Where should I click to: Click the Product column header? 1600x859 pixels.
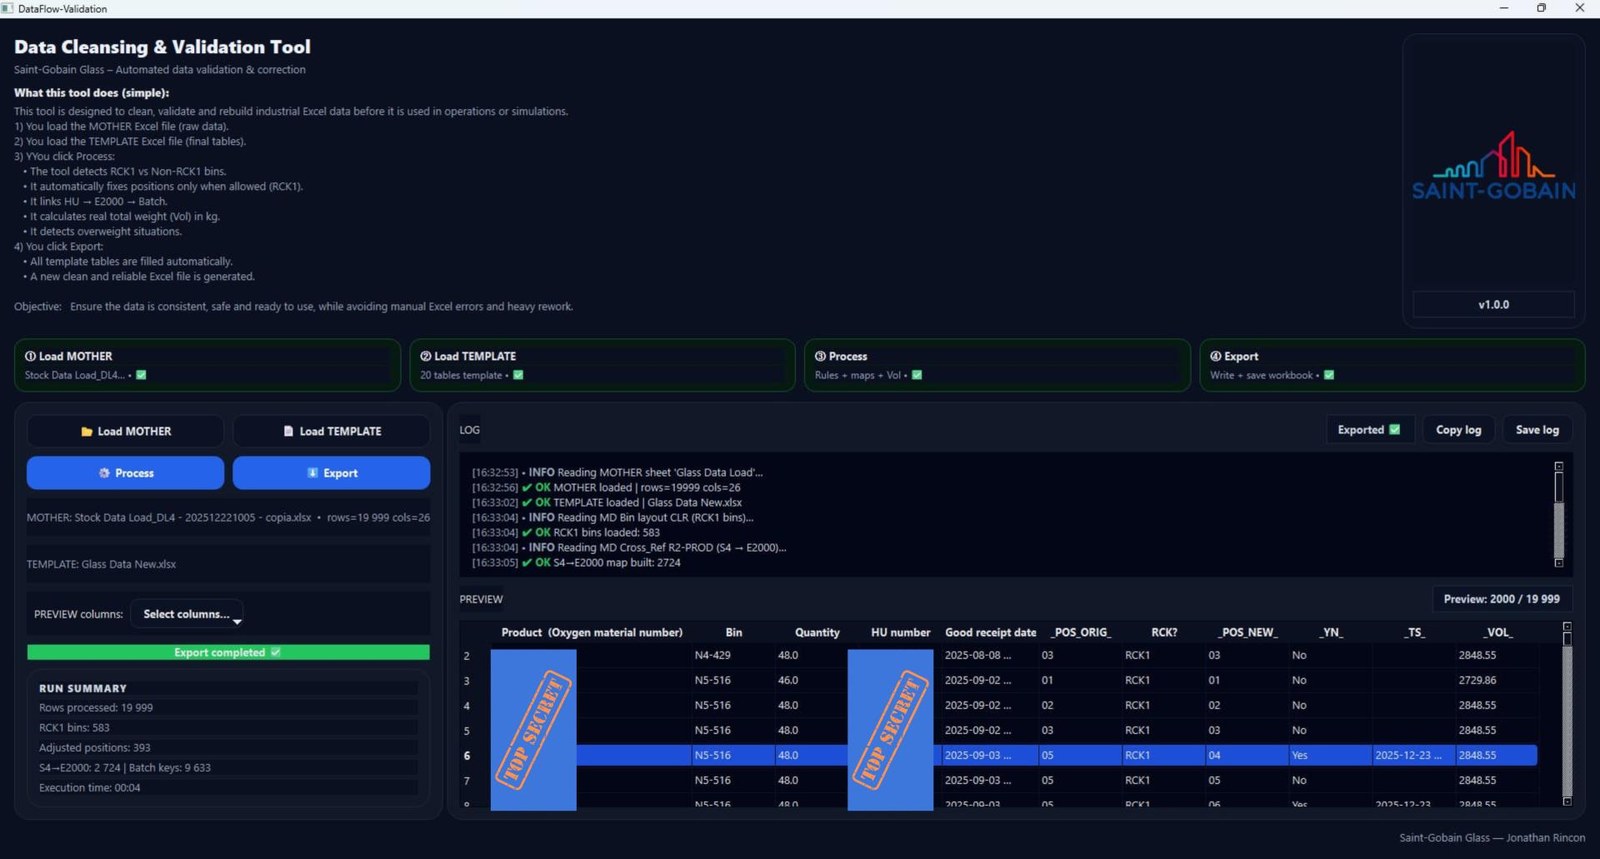(592, 632)
